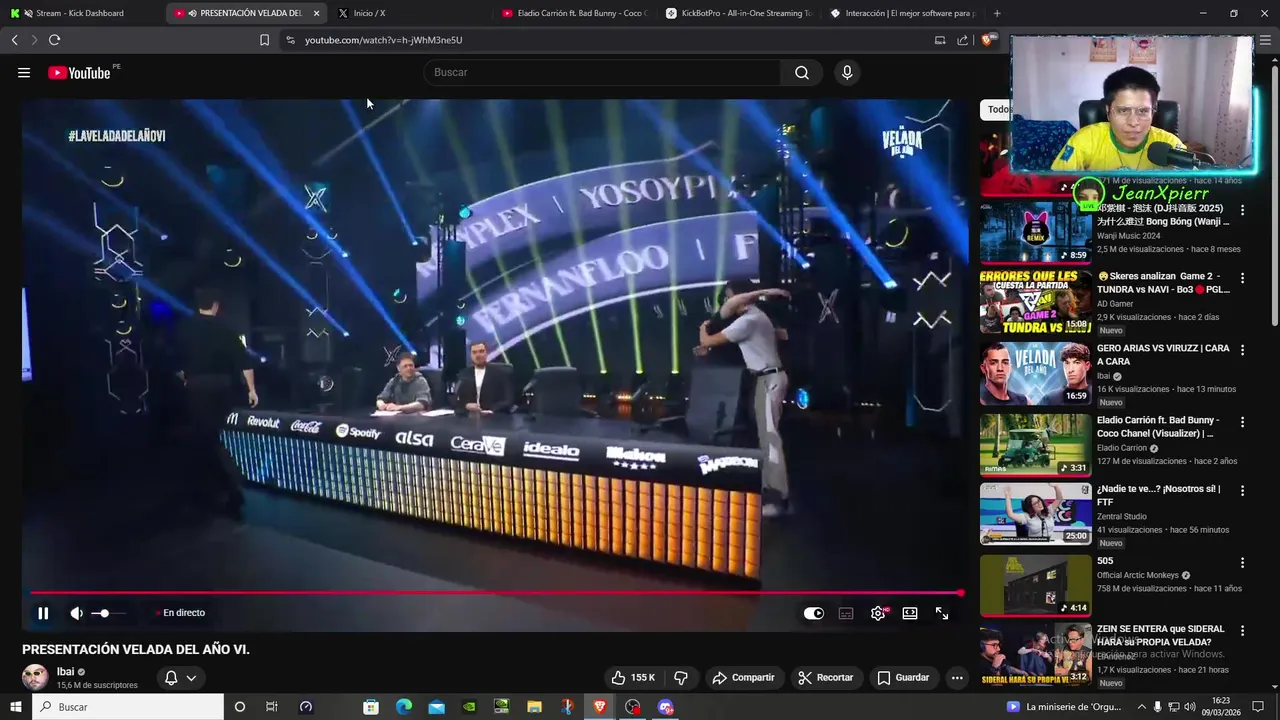The image size is (1280, 720).
Task: Open Coco Chanel Visualizer thumbnail
Action: (1036, 445)
